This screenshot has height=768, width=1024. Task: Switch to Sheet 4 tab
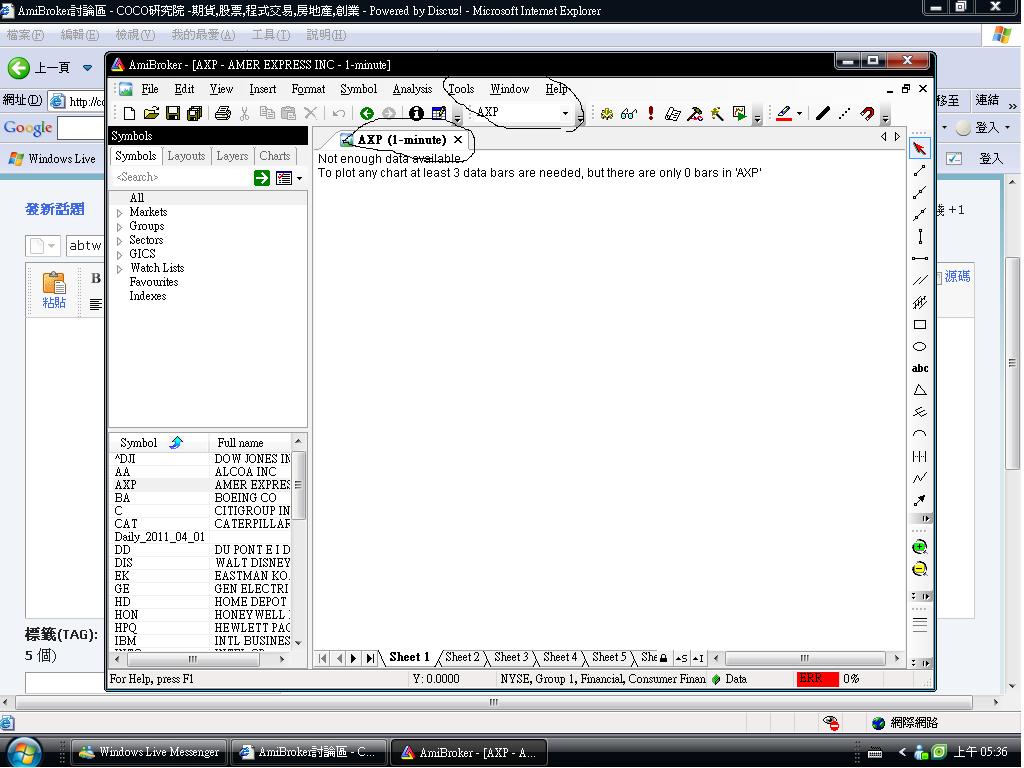coord(560,658)
